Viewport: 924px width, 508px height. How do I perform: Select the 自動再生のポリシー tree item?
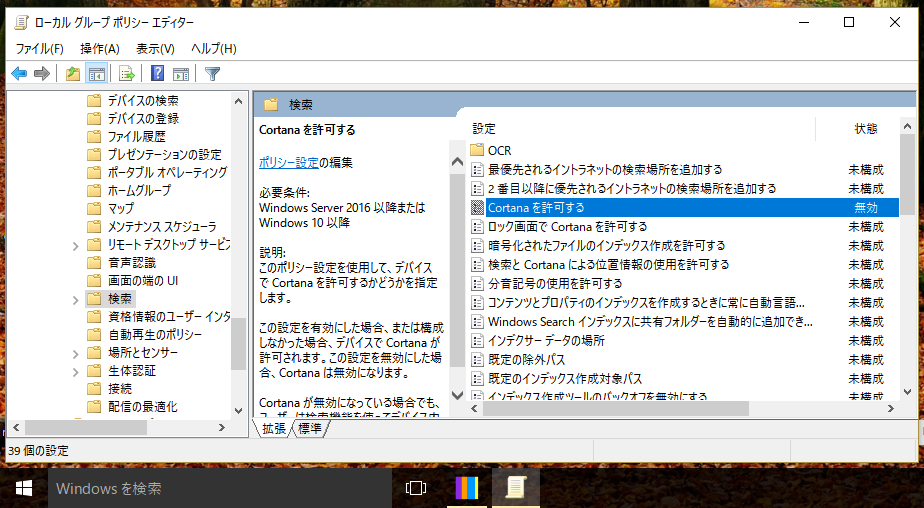pos(155,335)
